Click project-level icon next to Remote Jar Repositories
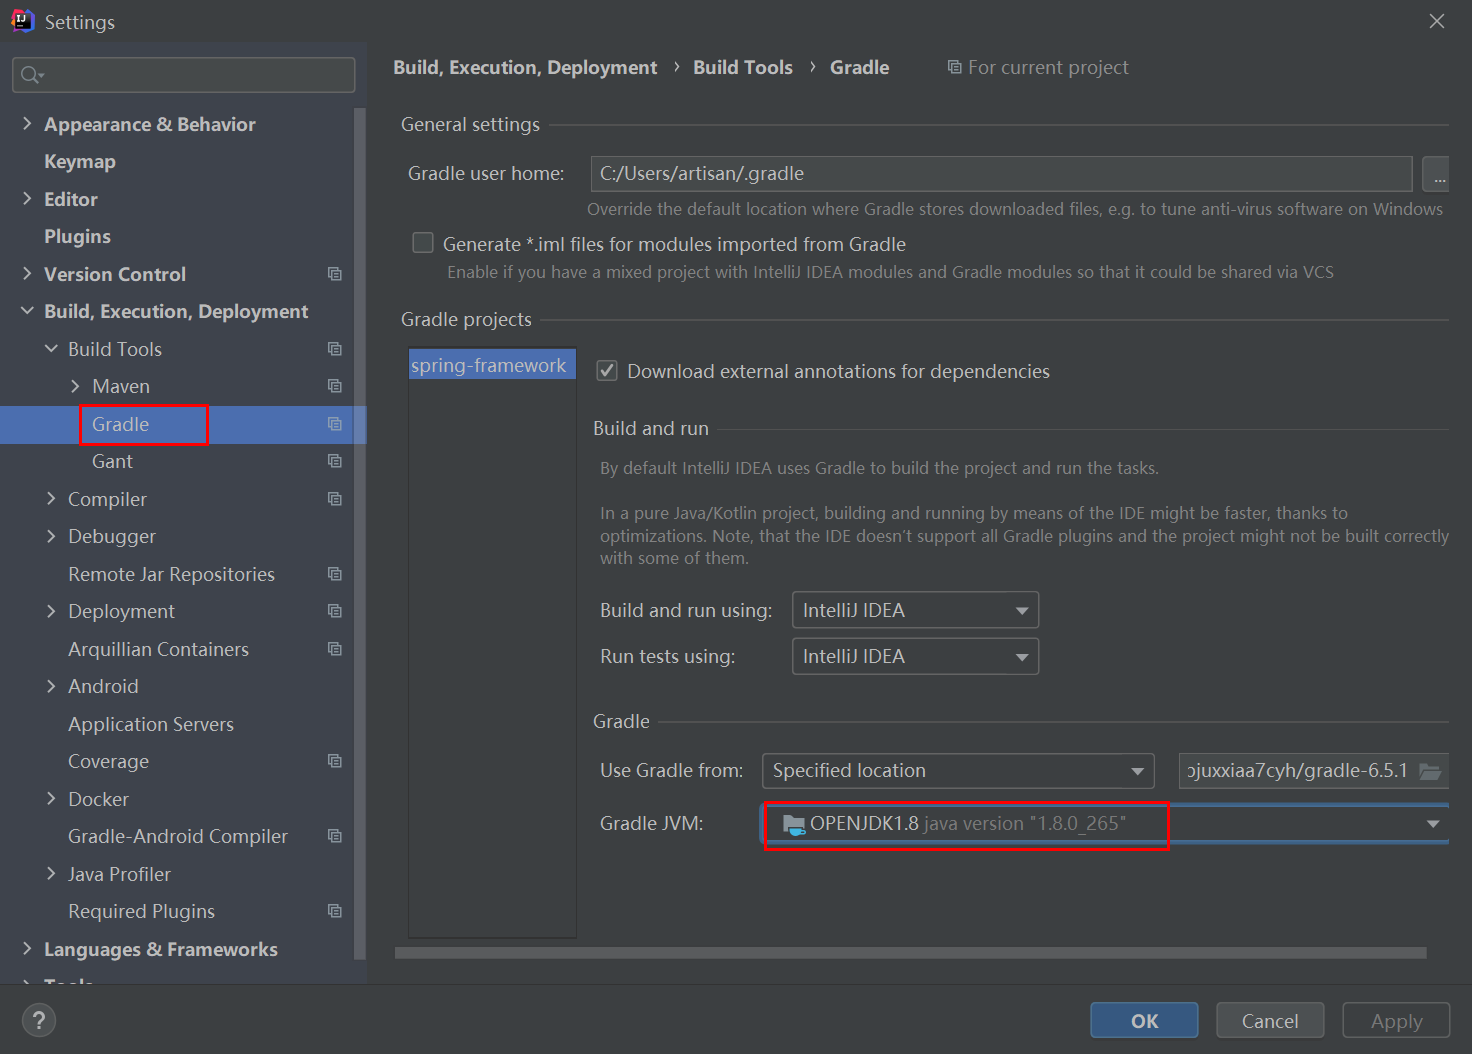The width and height of the screenshot is (1472, 1054). [x=335, y=574]
